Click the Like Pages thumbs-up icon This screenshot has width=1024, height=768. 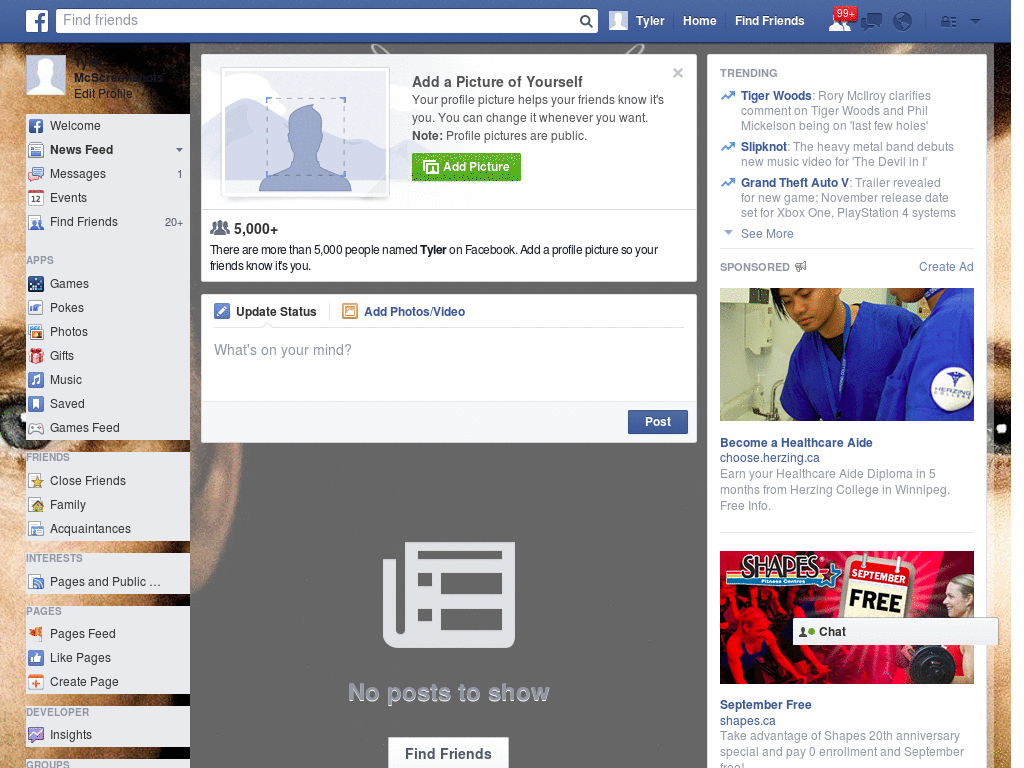click(36, 658)
